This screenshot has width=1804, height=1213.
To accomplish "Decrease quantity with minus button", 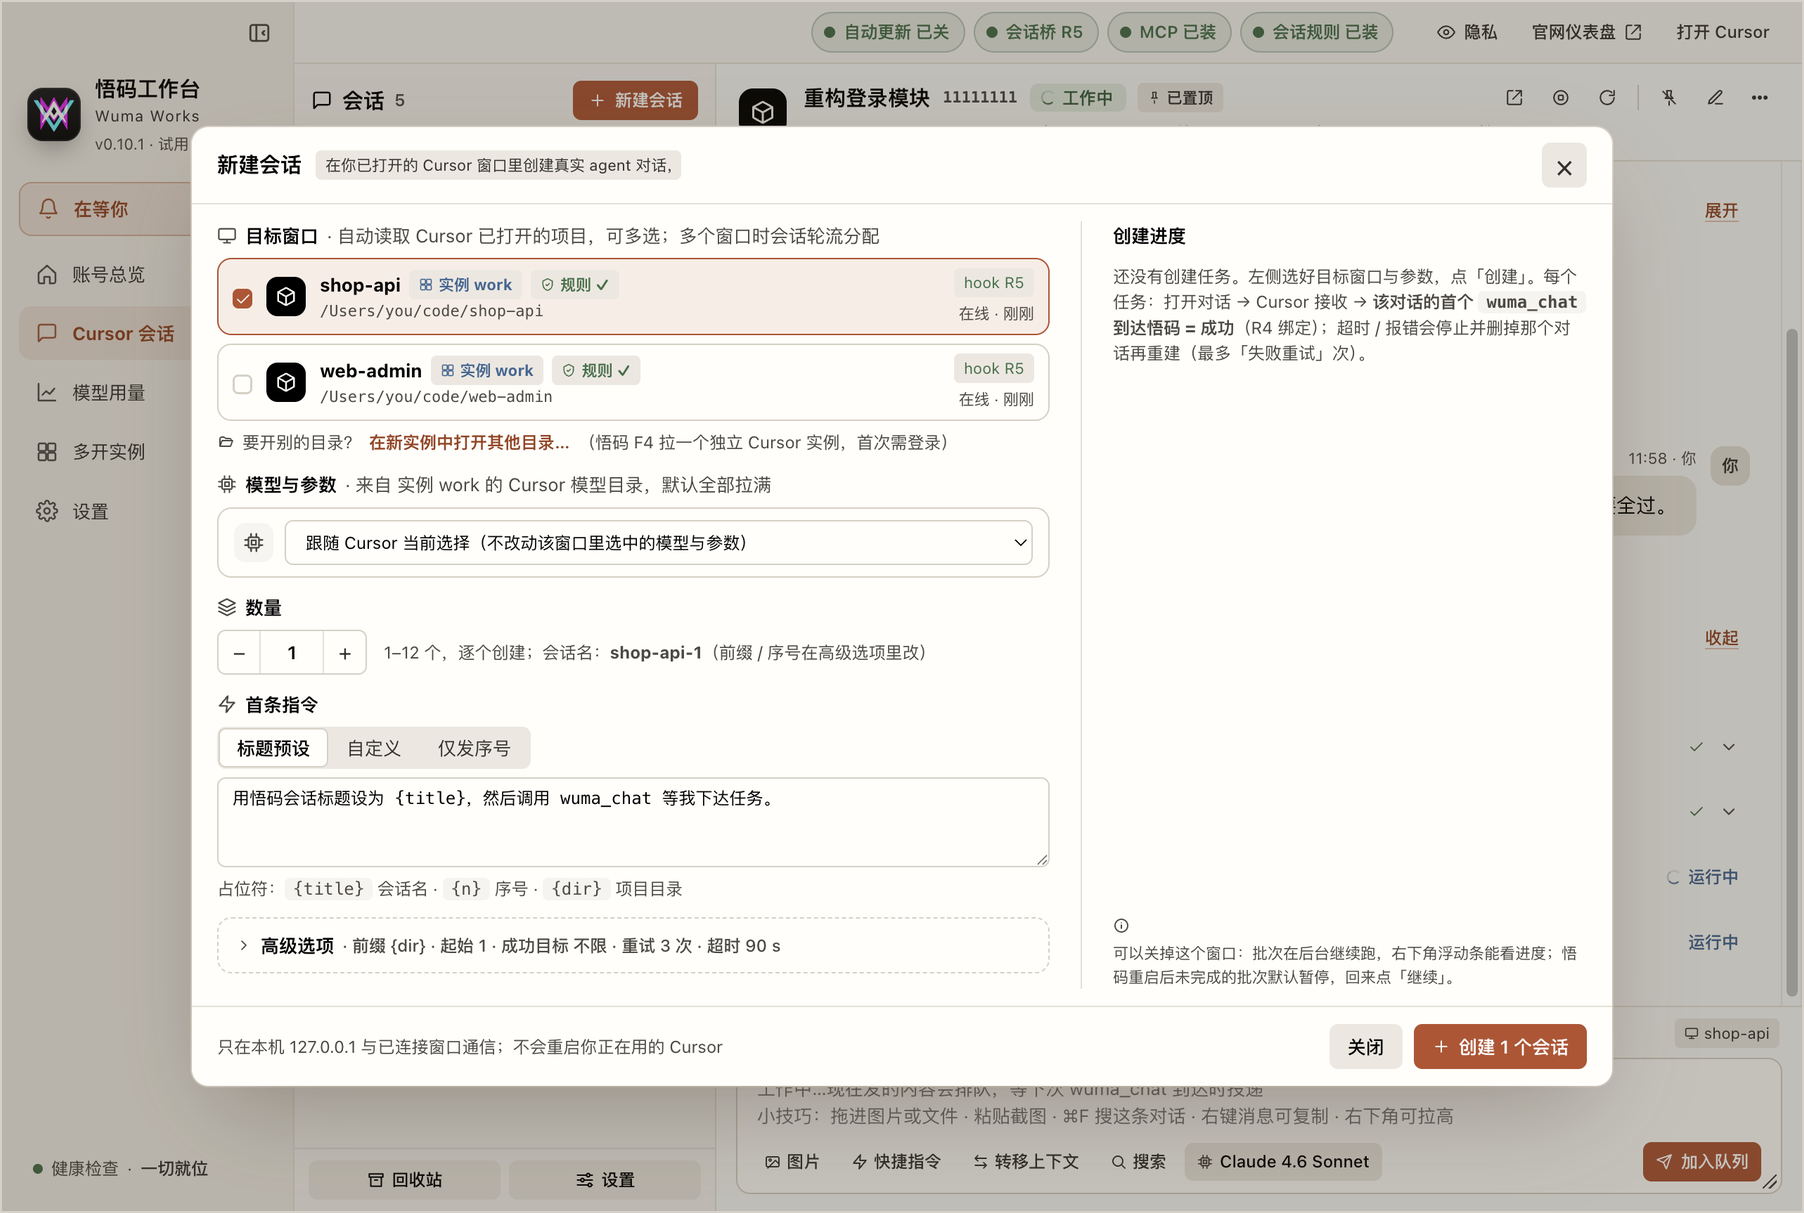I will pyautogui.click(x=239, y=653).
